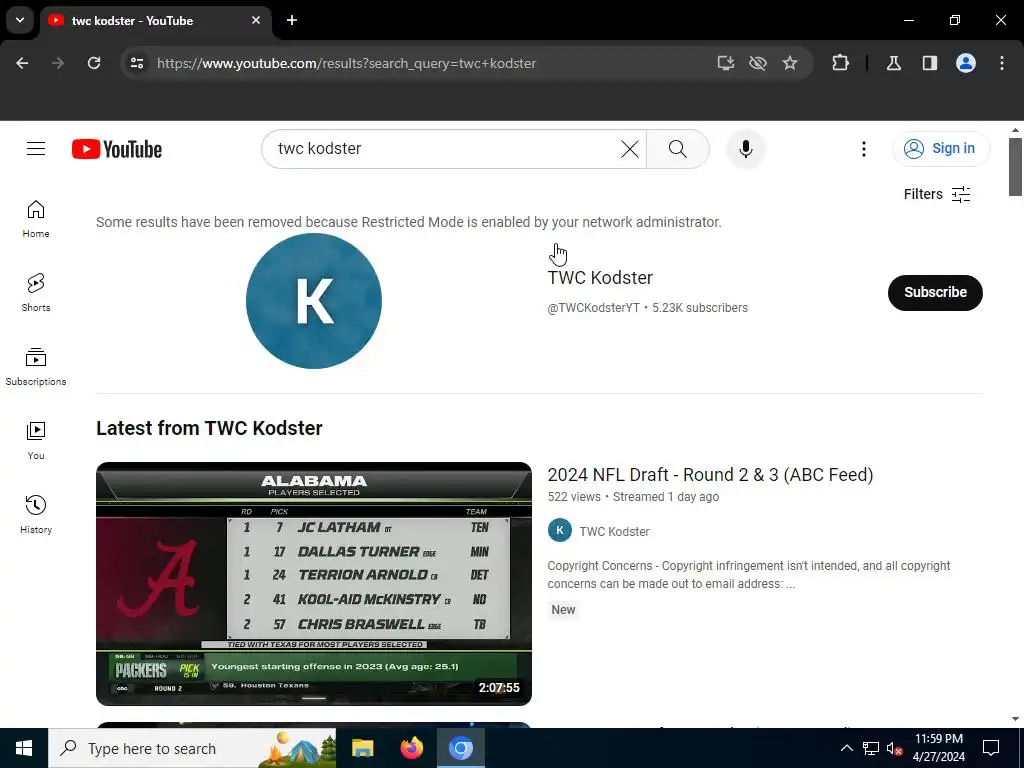1024x768 pixels.
Task: Subscribe to TWC Kodster
Action: coord(935,293)
